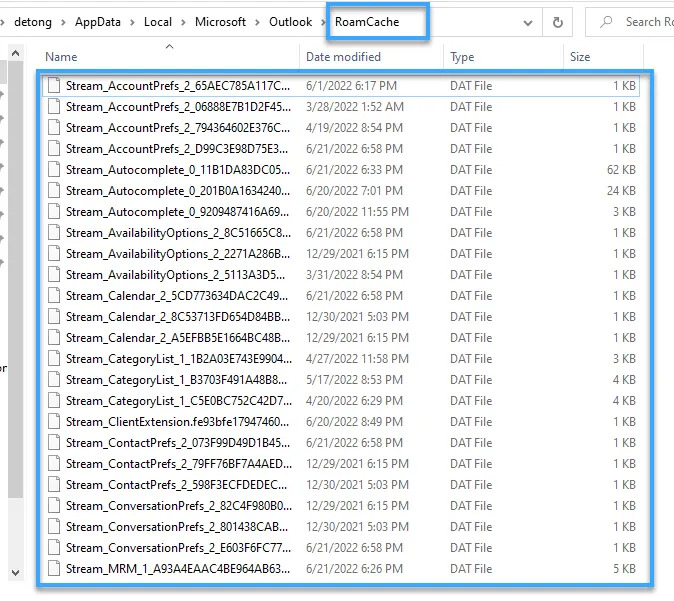Viewport: 674px width, 601px height.
Task: Select file icon of Stream_CategoryList_1_1B2A03E743E9904
Action: pyautogui.click(x=54, y=359)
